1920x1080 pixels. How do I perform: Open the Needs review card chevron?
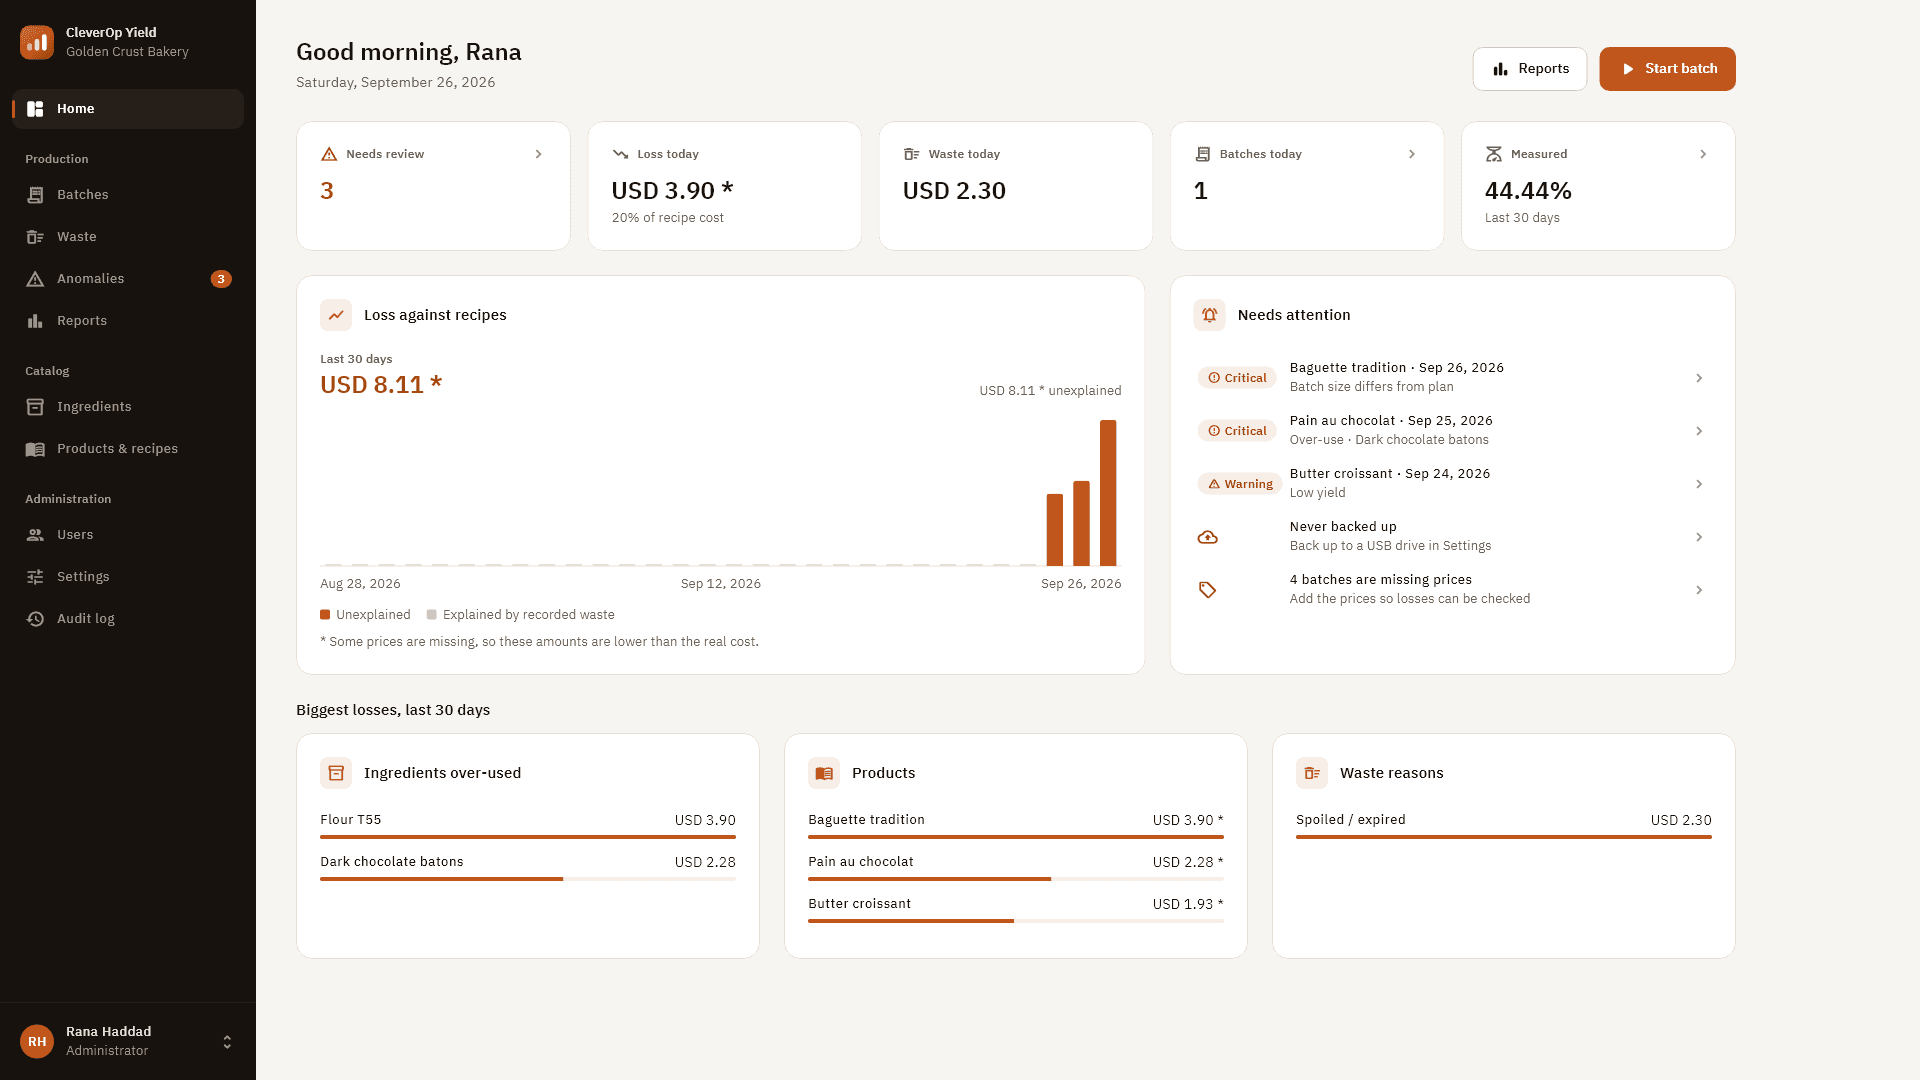point(538,154)
